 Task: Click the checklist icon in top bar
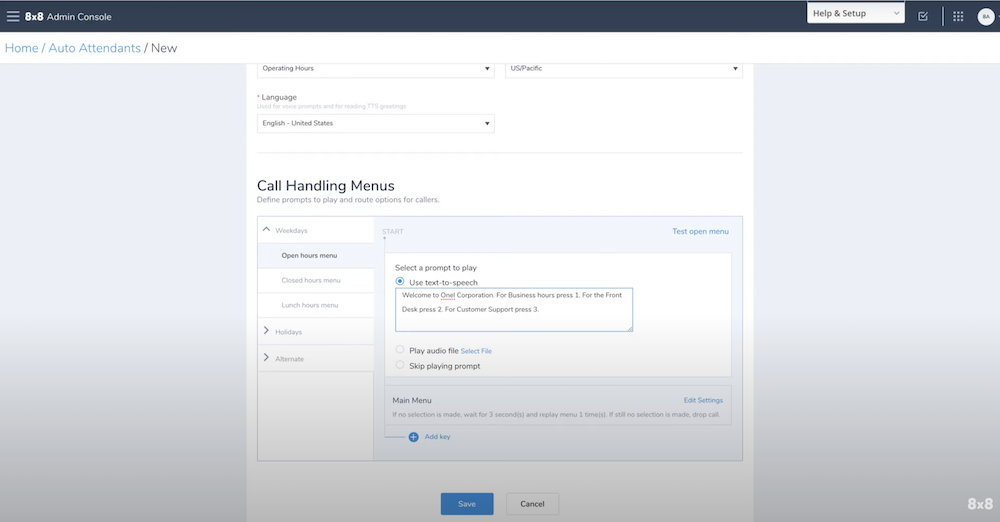(923, 17)
